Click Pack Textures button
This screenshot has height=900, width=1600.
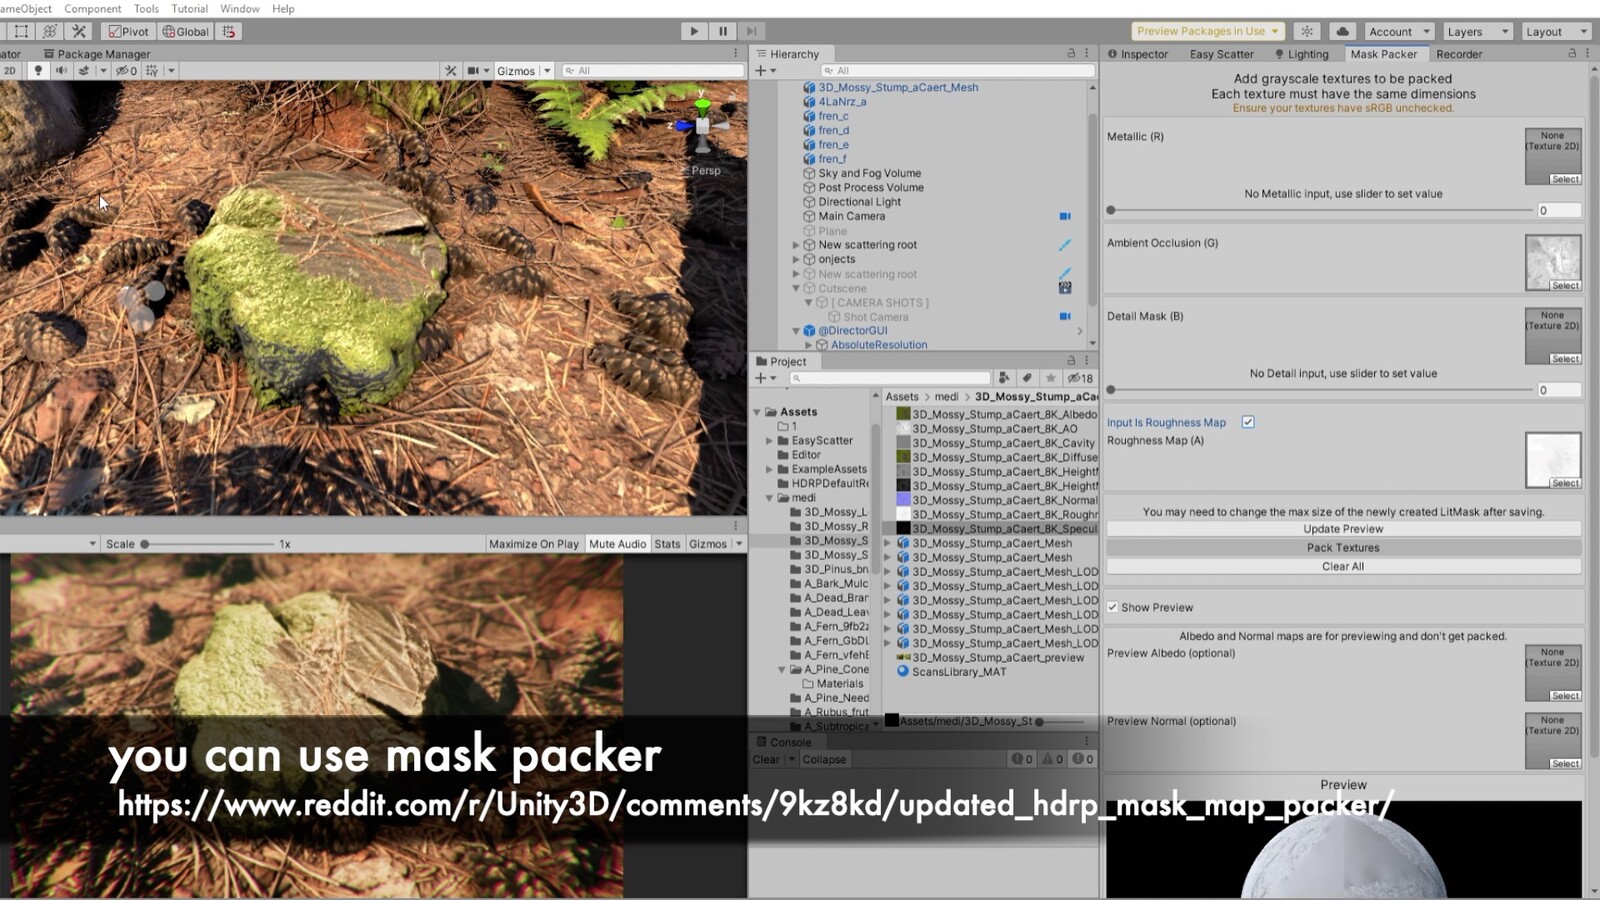[1343, 548]
